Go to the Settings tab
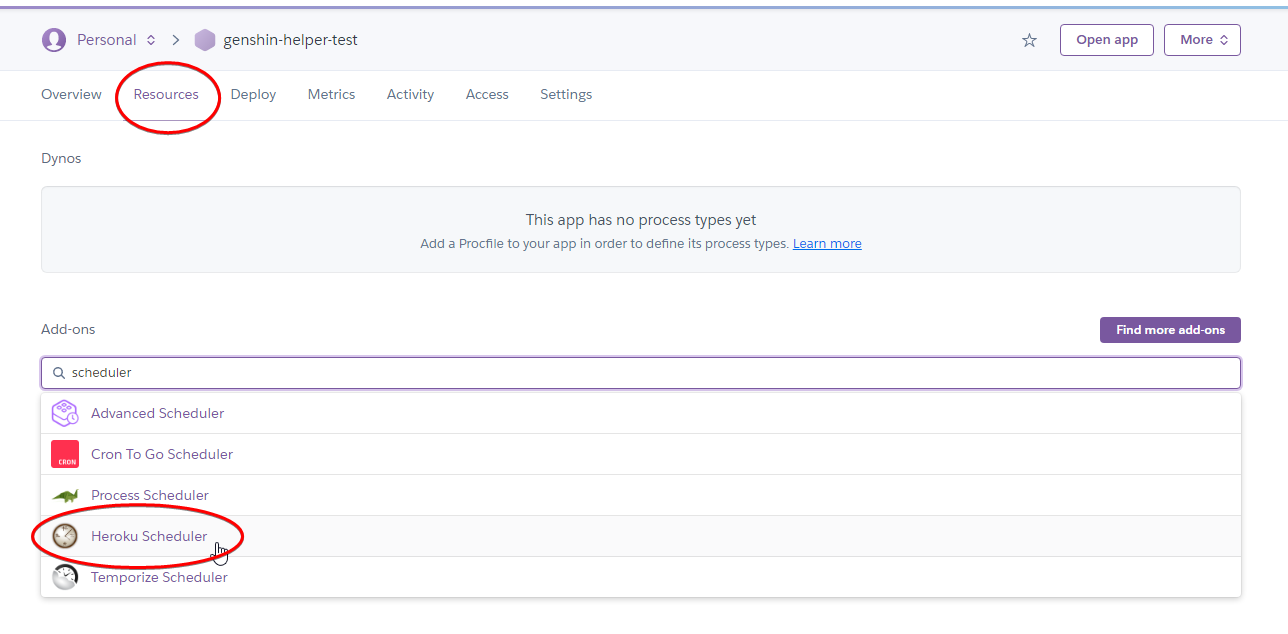The width and height of the screenshot is (1288, 634). coord(566,94)
